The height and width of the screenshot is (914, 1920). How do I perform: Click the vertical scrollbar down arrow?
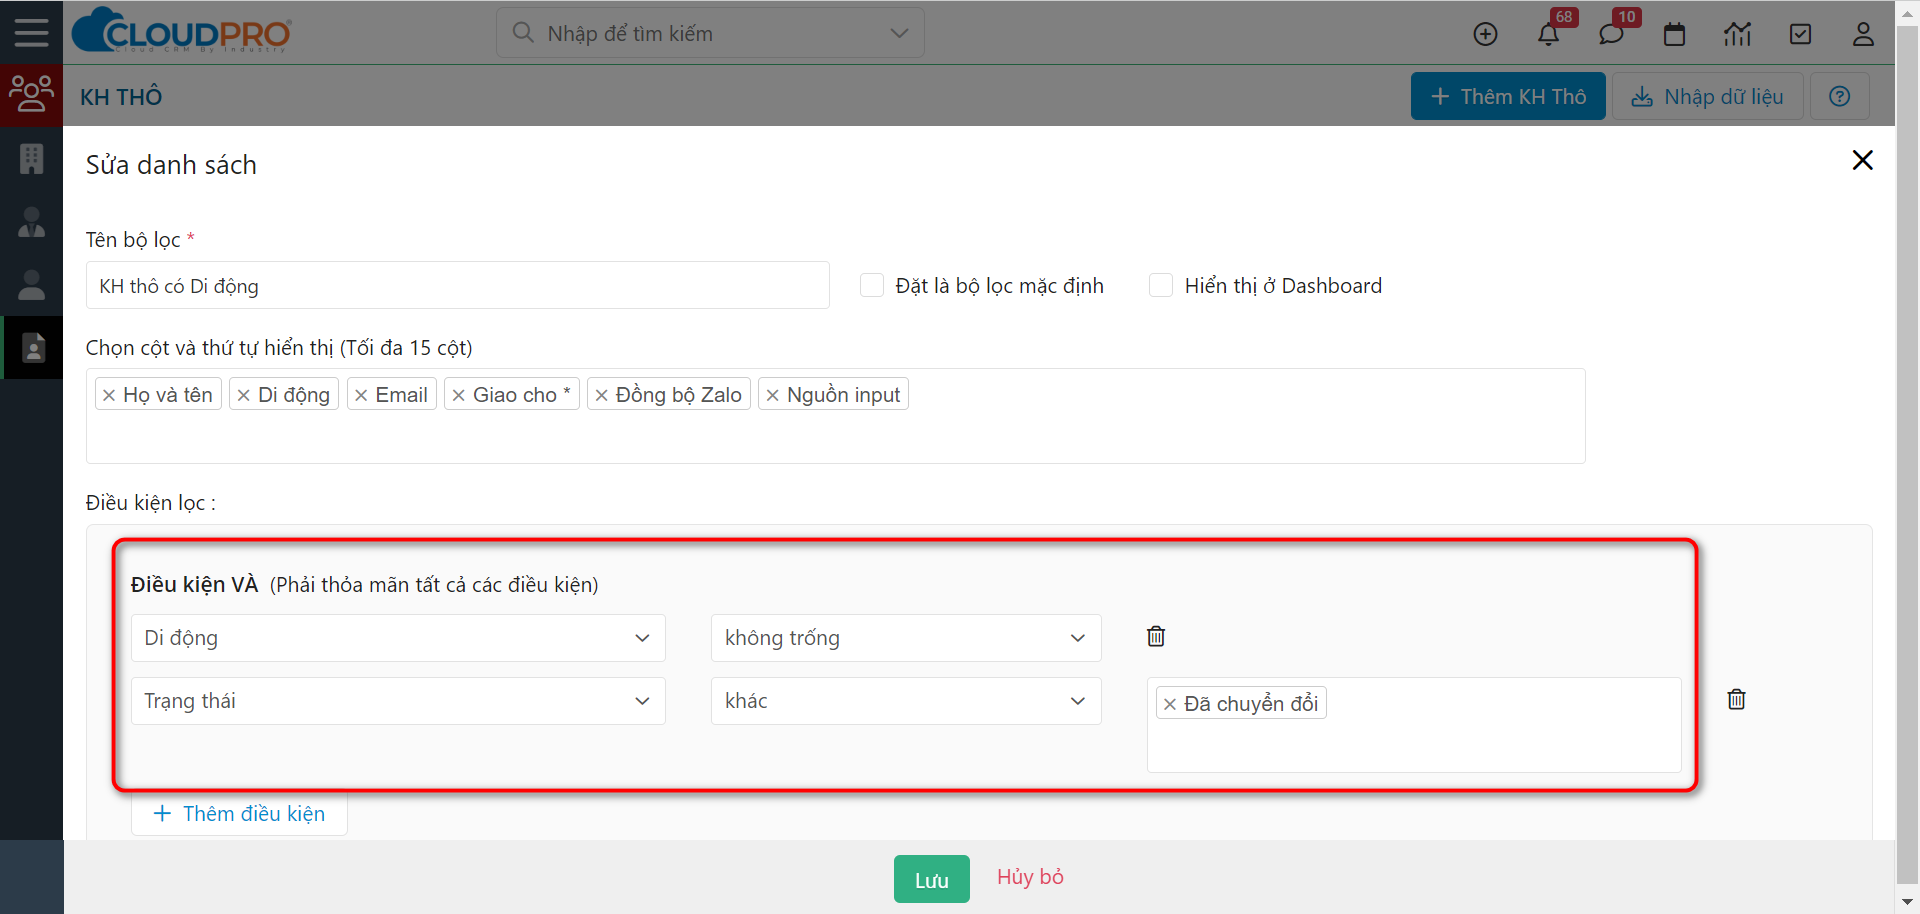pos(1908,901)
